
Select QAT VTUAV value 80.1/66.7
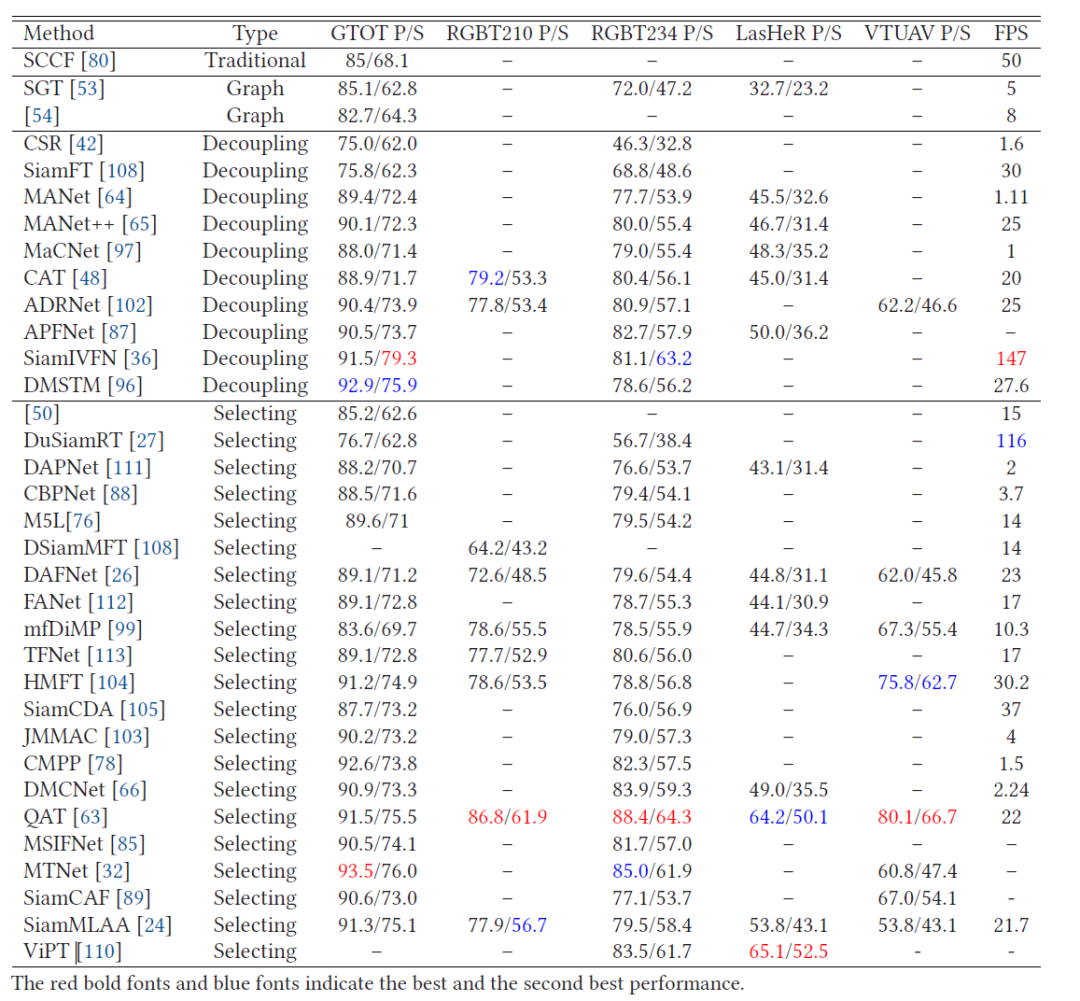pyautogui.click(x=917, y=817)
